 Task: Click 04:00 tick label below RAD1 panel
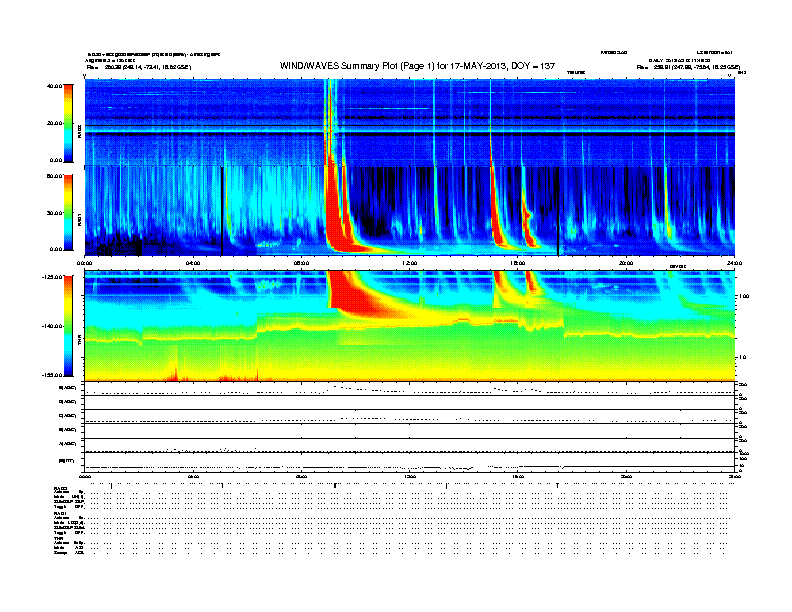click(x=193, y=263)
